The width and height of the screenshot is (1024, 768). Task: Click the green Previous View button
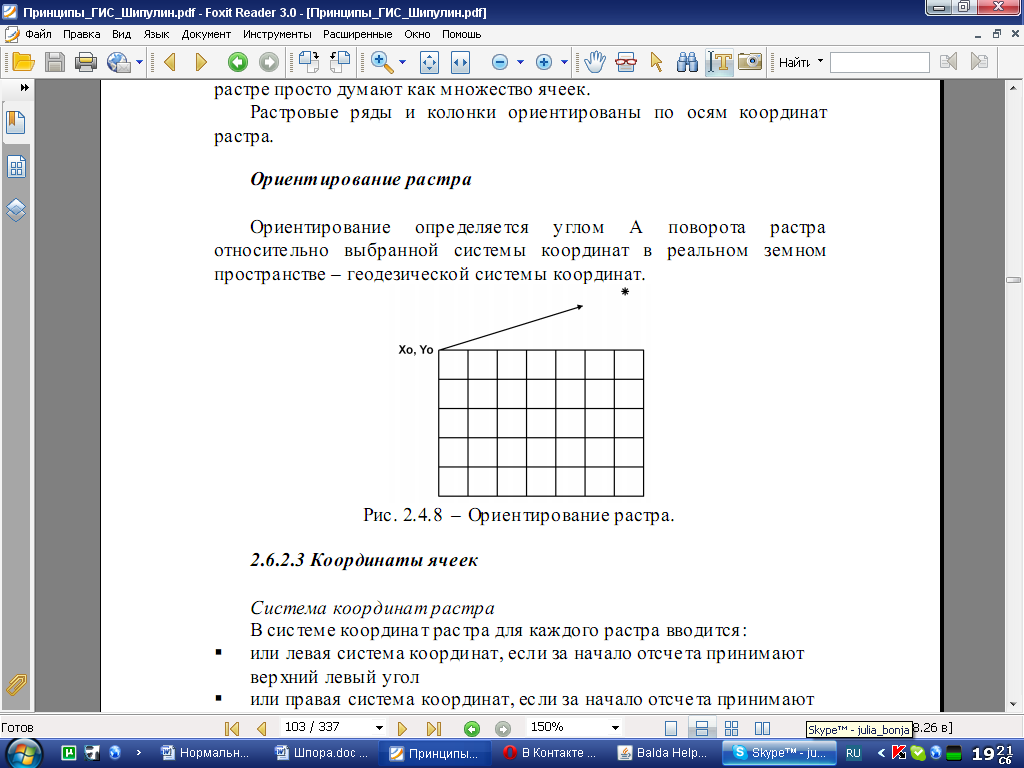(238, 62)
